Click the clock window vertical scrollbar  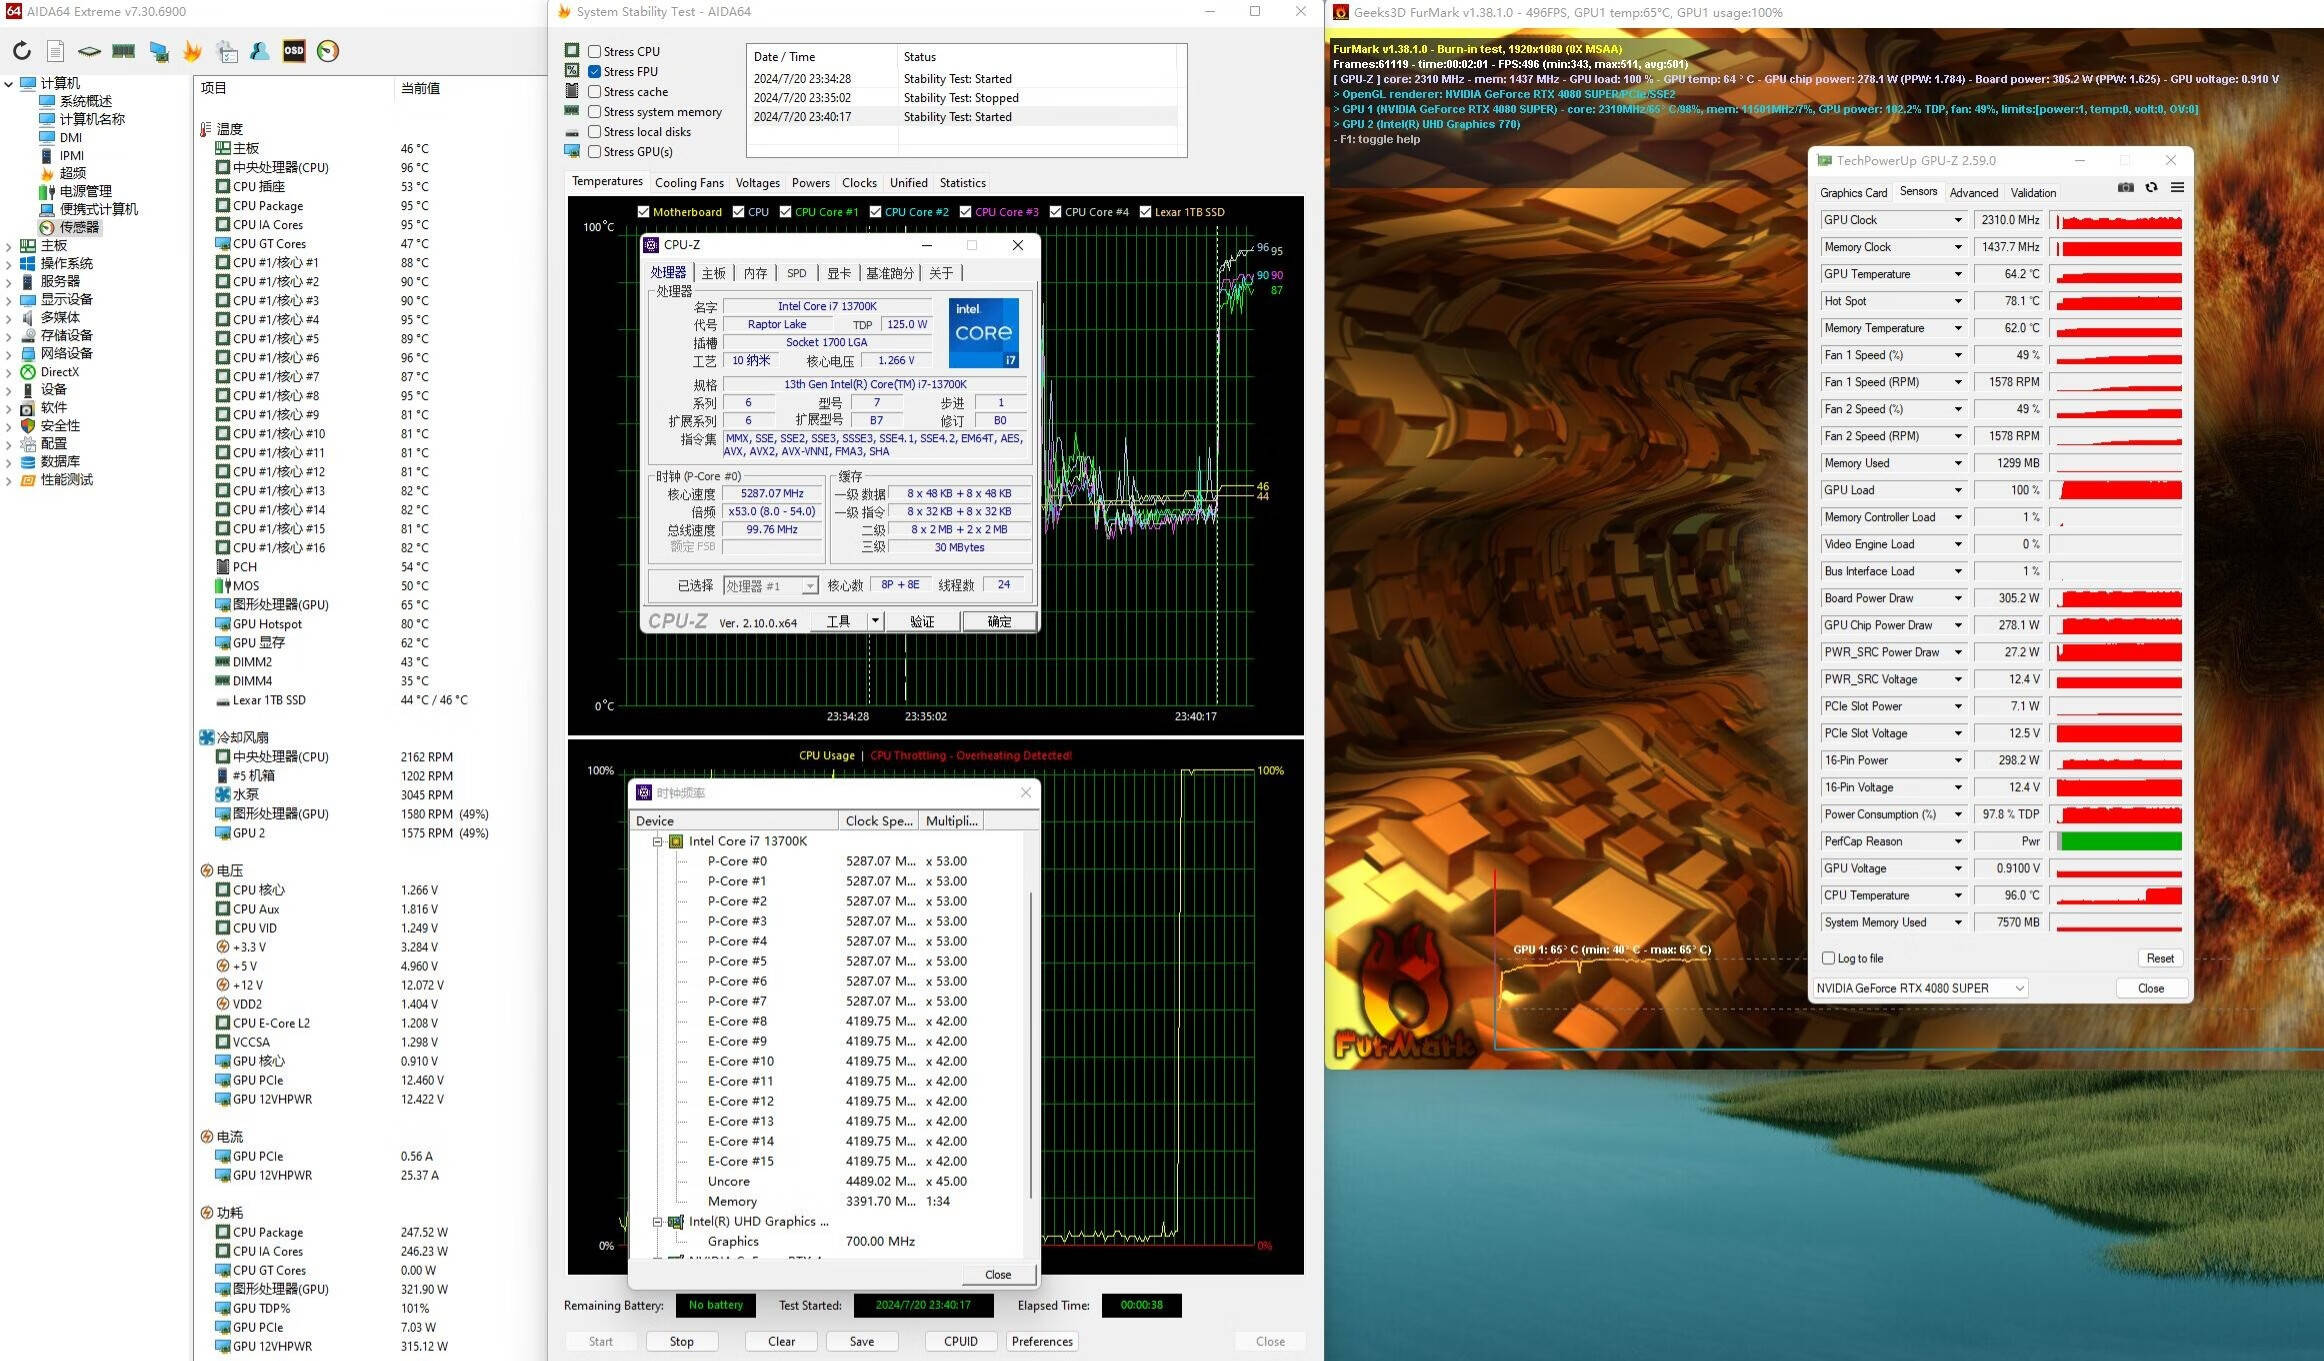[1030, 1045]
